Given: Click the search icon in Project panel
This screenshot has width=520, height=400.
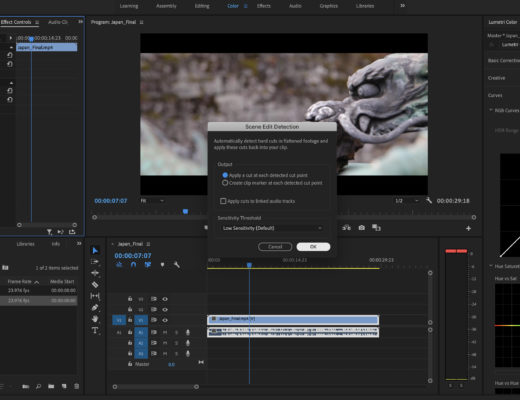Looking at the screenshot, I should tap(38, 386).
